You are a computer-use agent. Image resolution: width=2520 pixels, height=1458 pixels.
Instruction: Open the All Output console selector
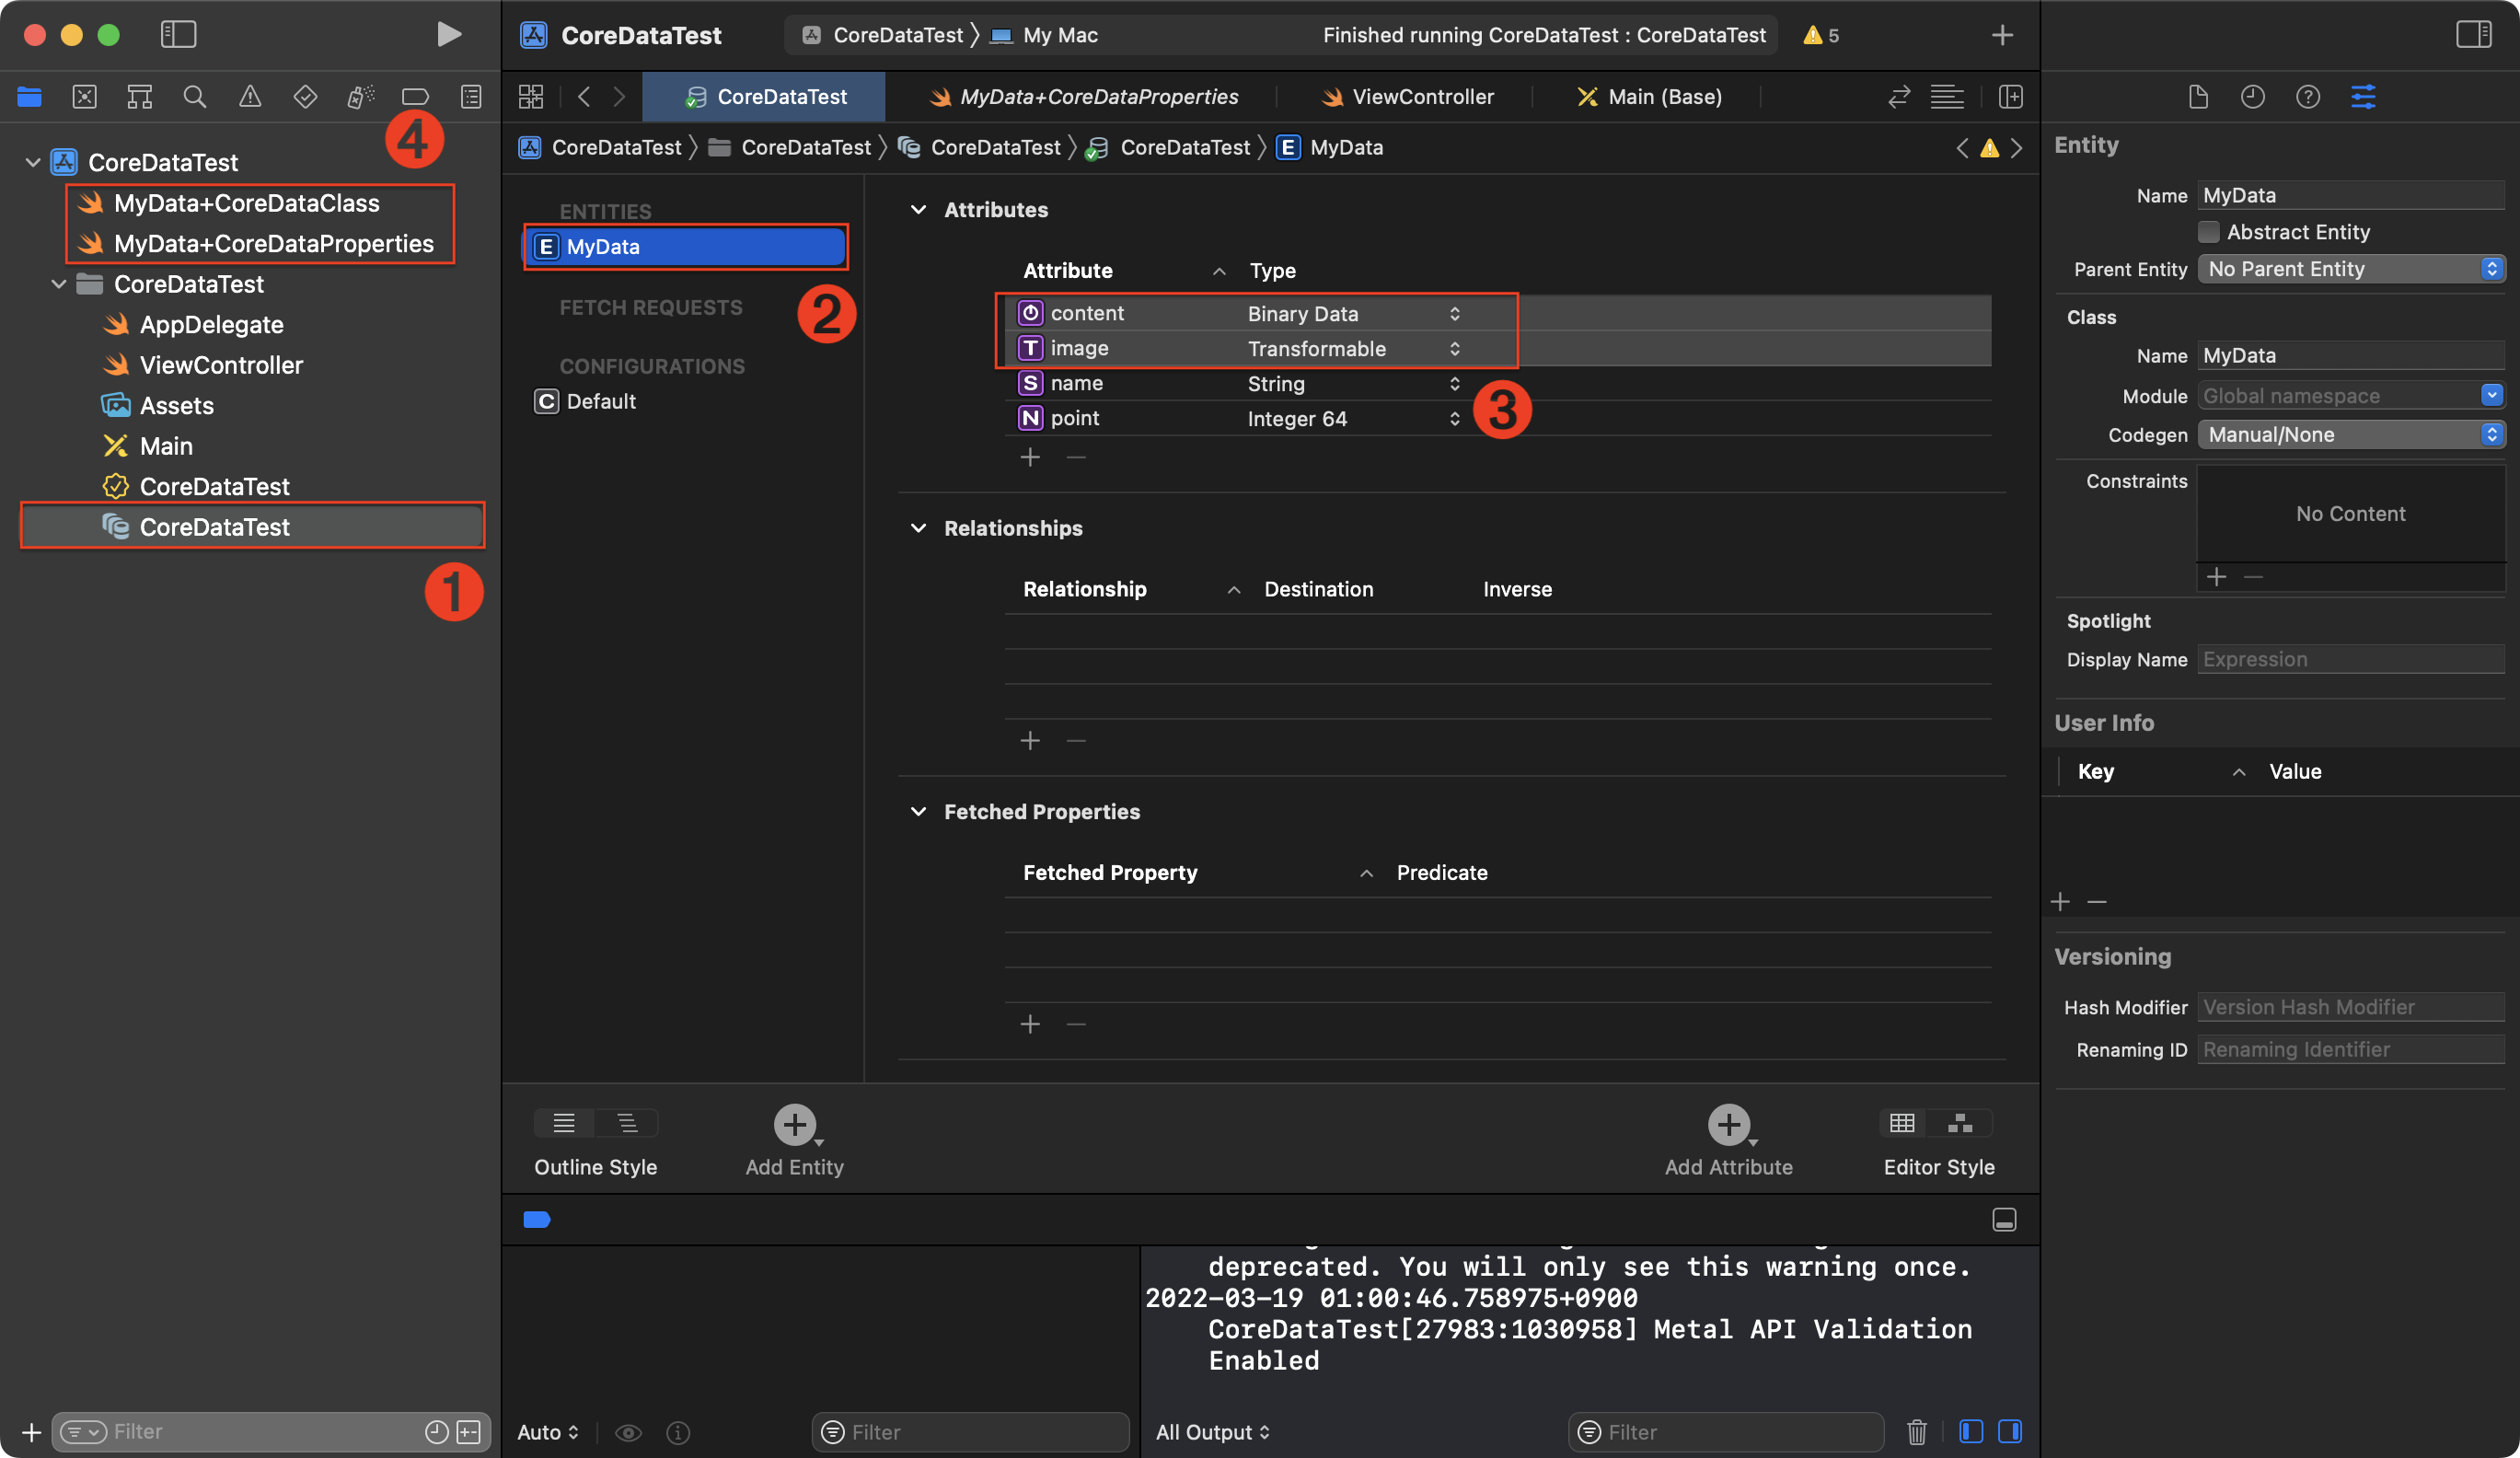tap(1212, 1432)
